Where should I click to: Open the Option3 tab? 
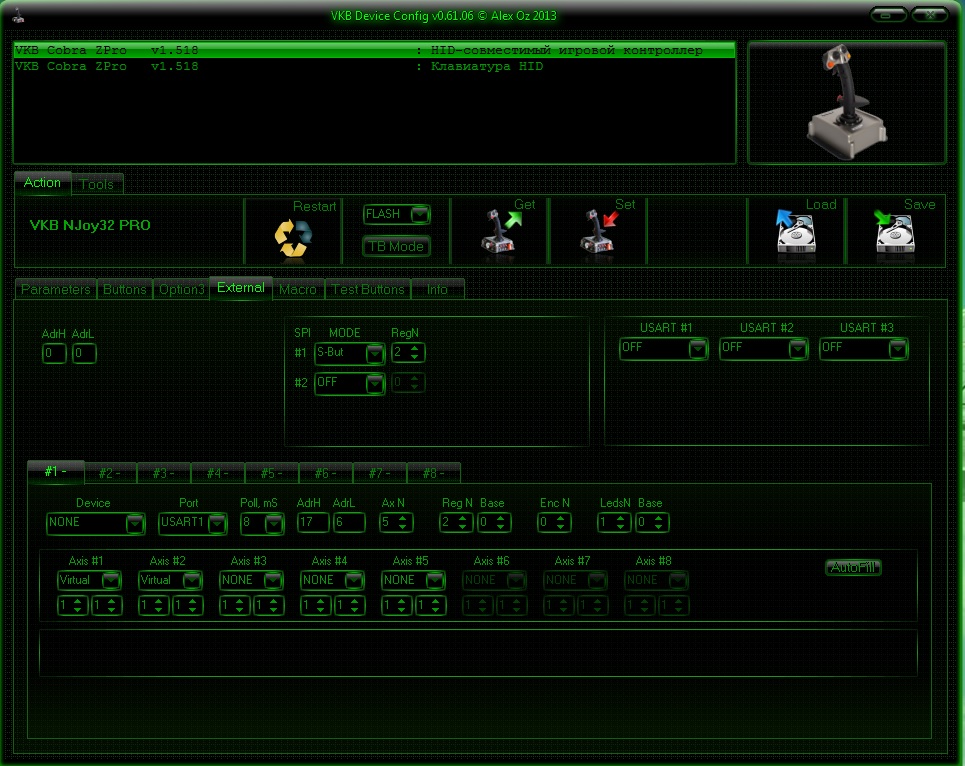click(x=182, y=289)
